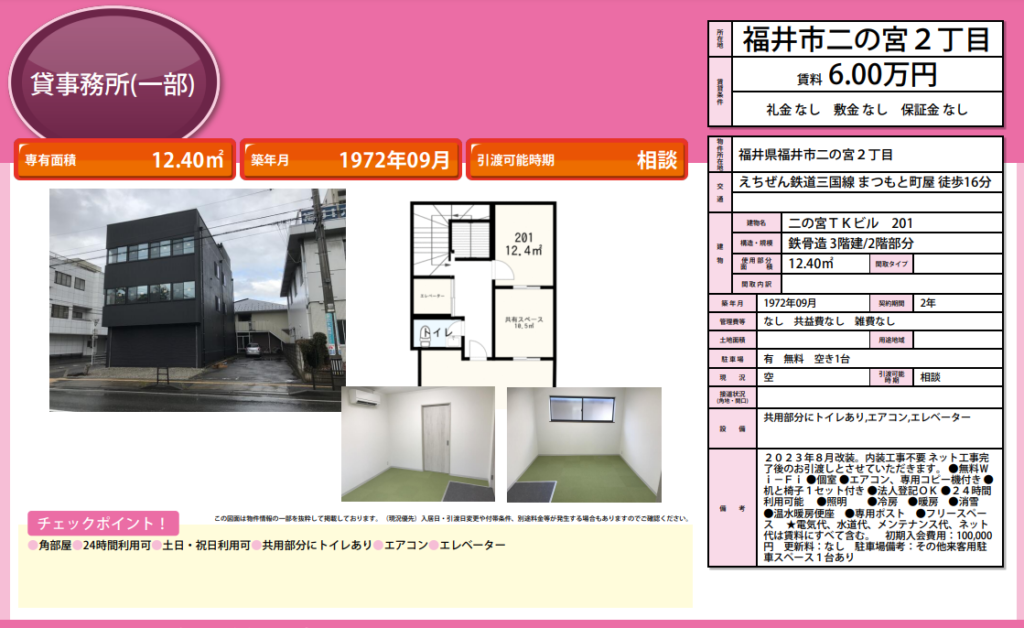Click room 201 12.4㎡ in the floor plan

(x=524, y=244)
